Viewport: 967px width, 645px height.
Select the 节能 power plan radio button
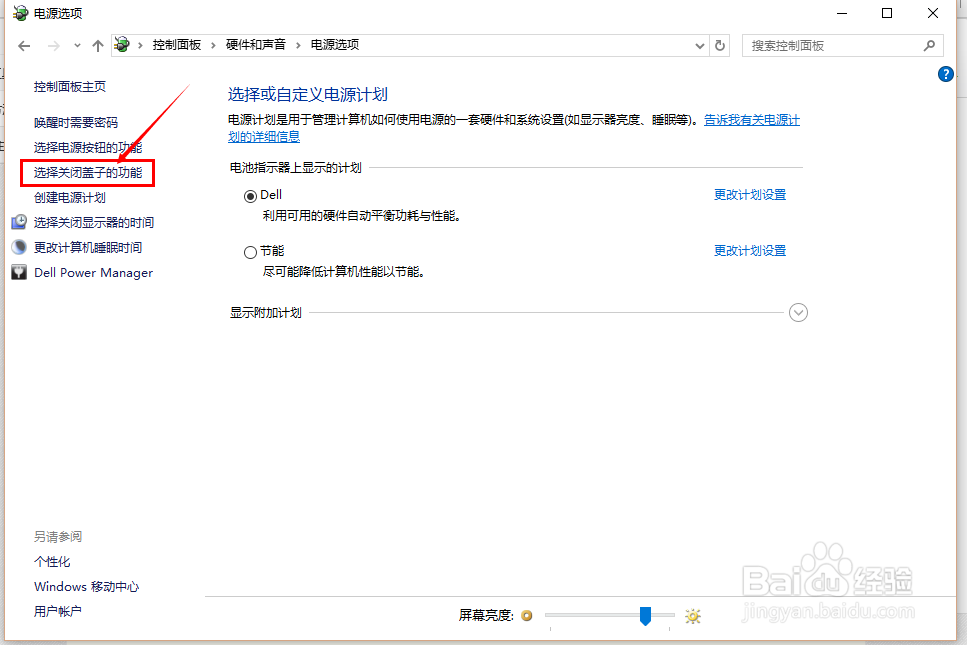coord(250,250)
